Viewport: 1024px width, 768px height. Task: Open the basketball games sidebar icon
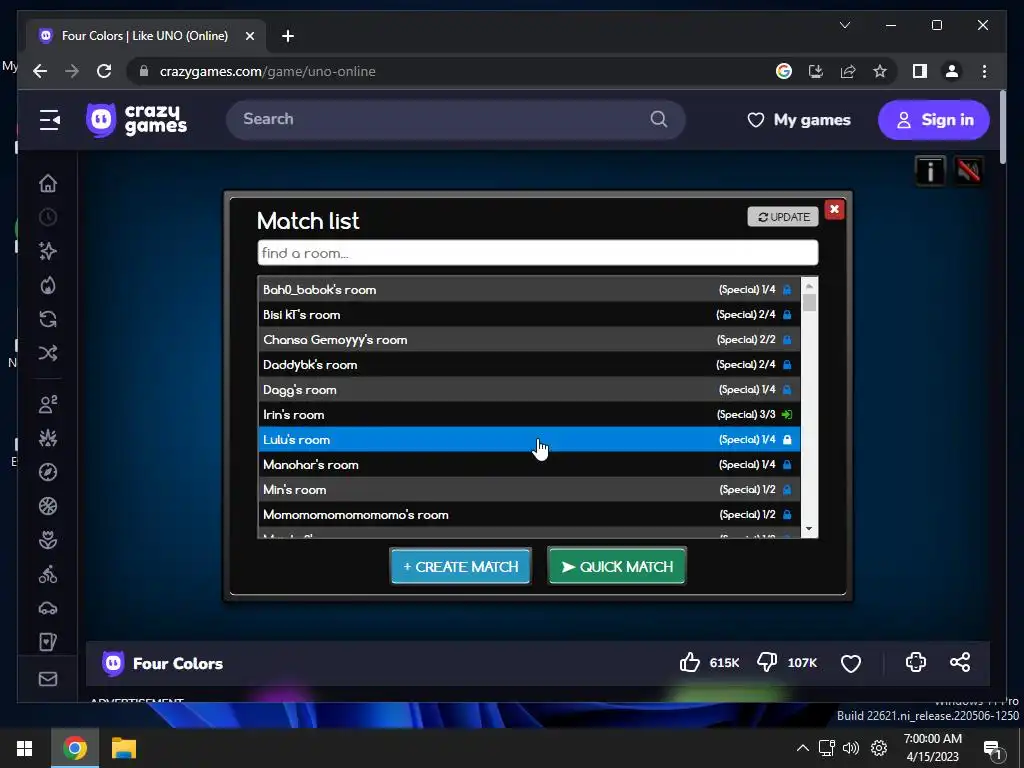48,506
